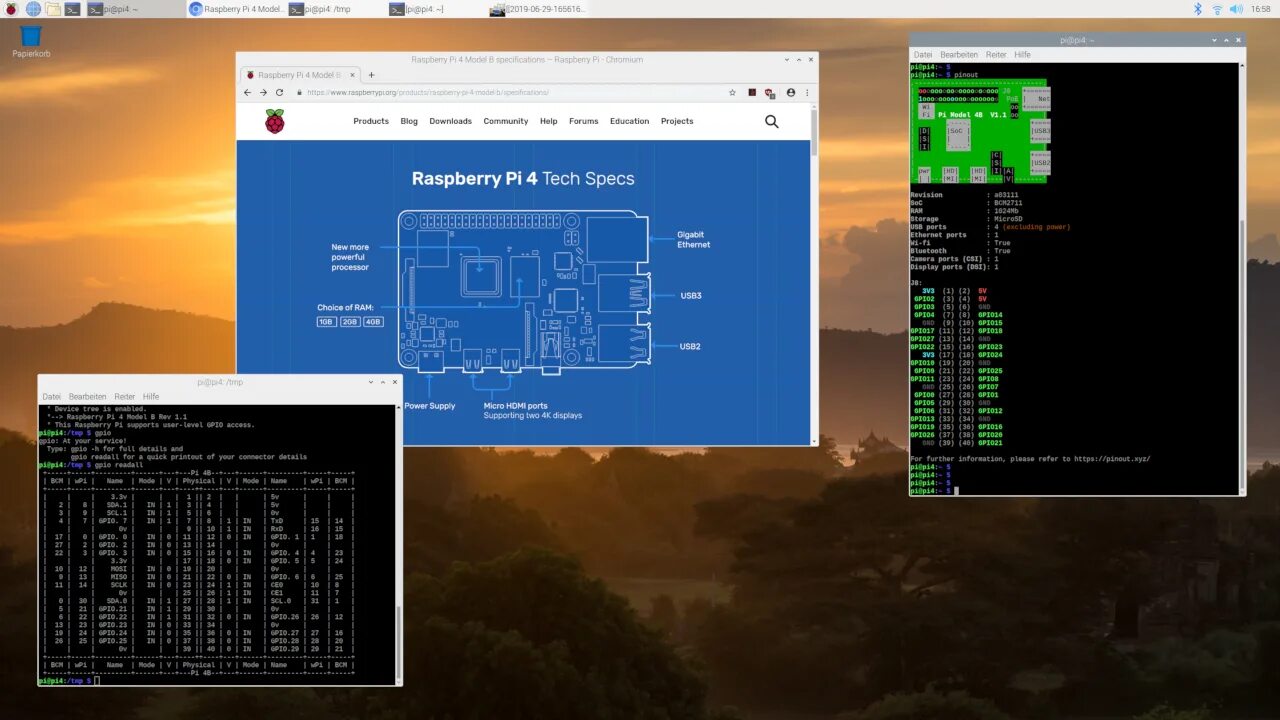Screen dimensions: 1280x720
Task: Open Projects on the website nav
Action: 677,121
